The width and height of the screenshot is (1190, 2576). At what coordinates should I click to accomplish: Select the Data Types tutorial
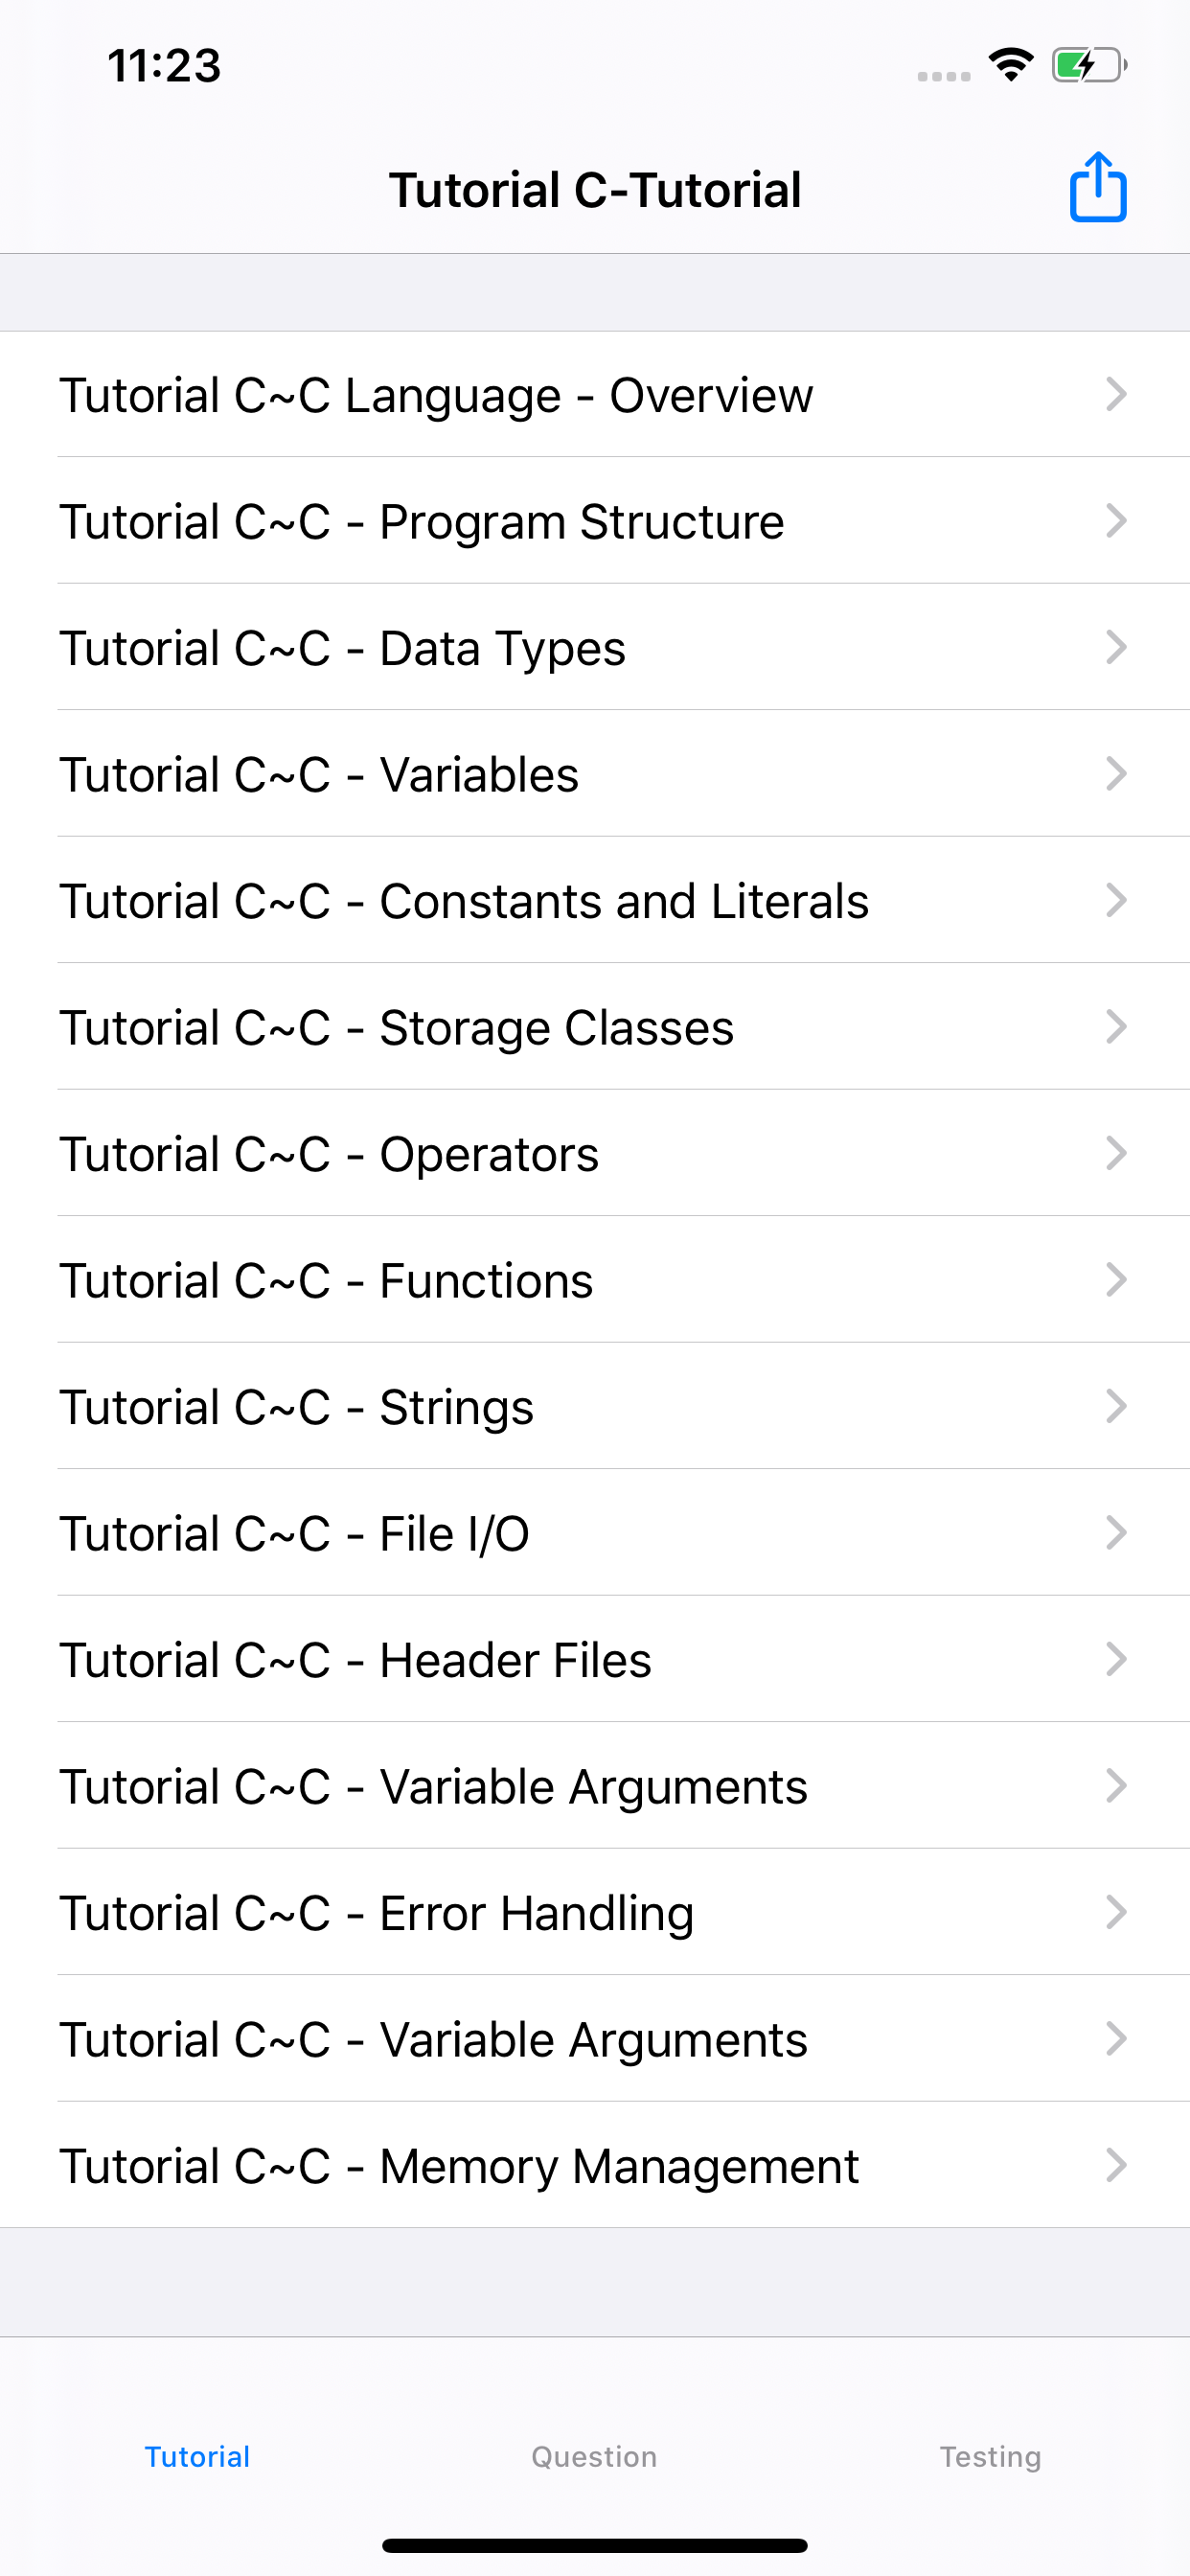343,648
